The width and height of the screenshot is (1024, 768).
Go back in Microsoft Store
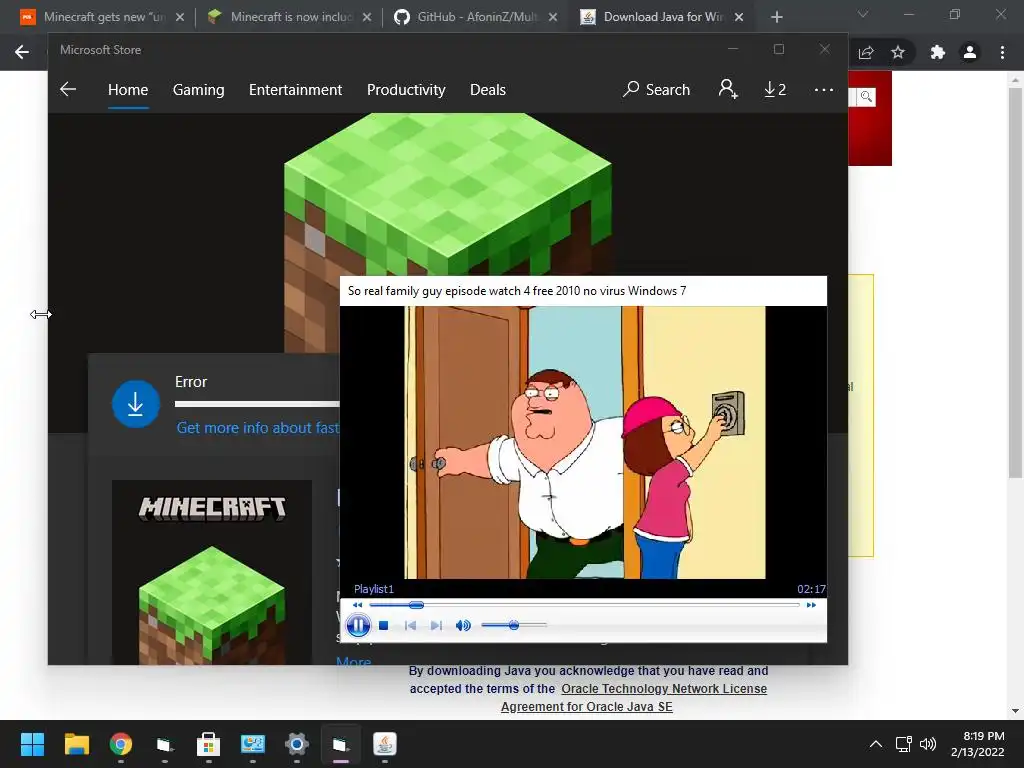point(68,89)
